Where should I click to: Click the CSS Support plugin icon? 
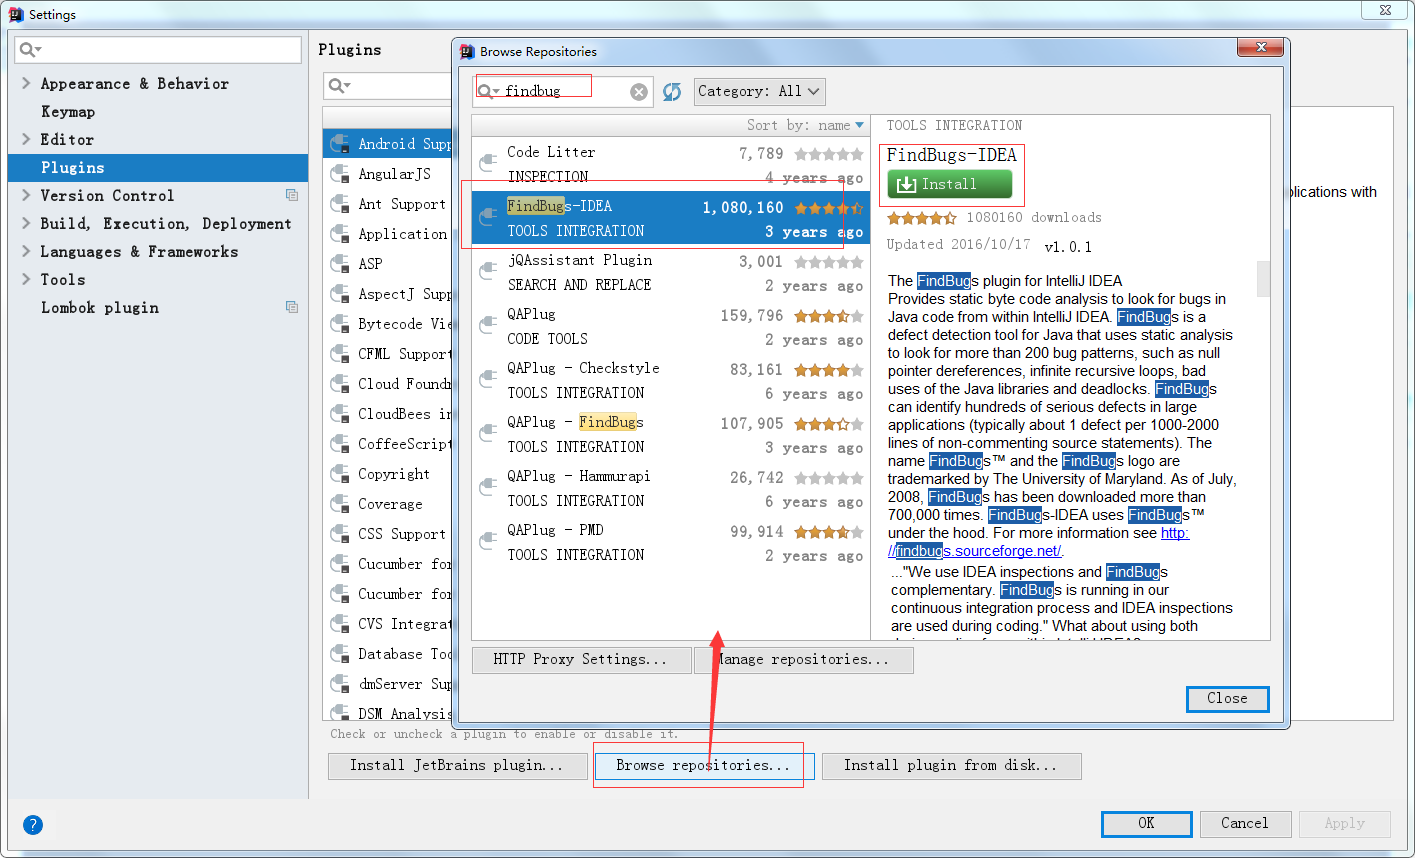[340, 534]
